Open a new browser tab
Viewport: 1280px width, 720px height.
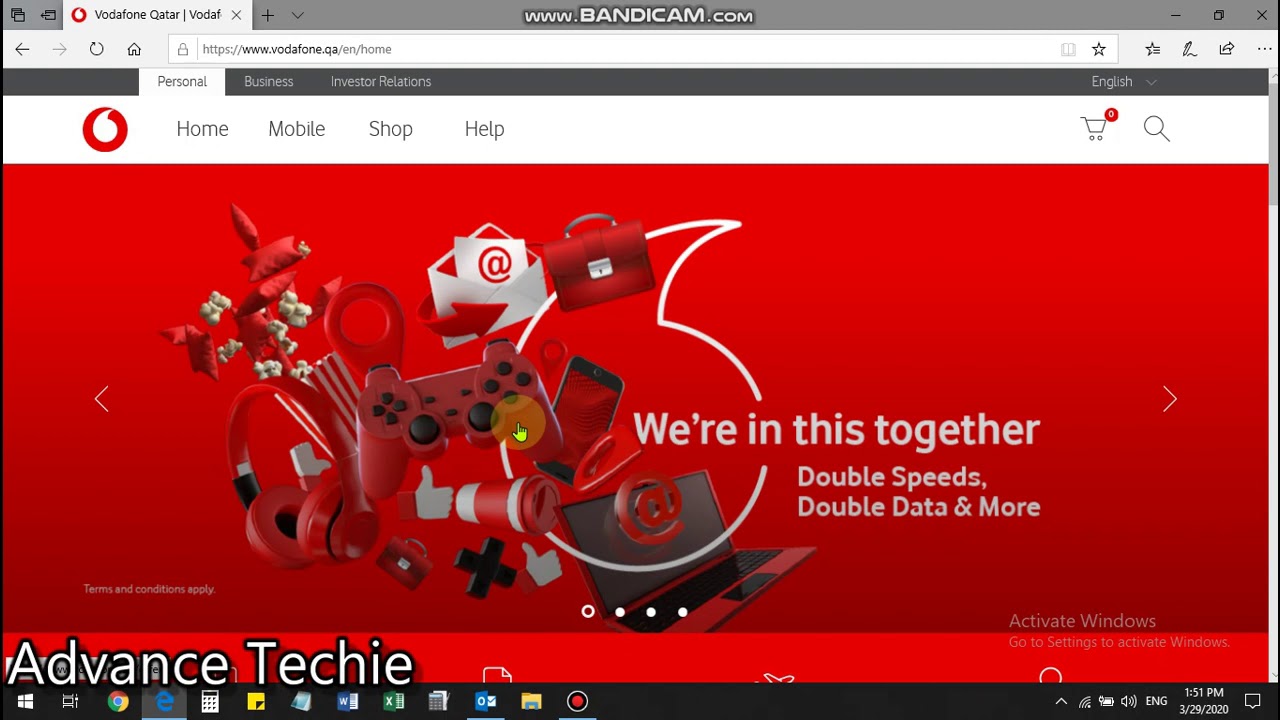pos(267,15)
